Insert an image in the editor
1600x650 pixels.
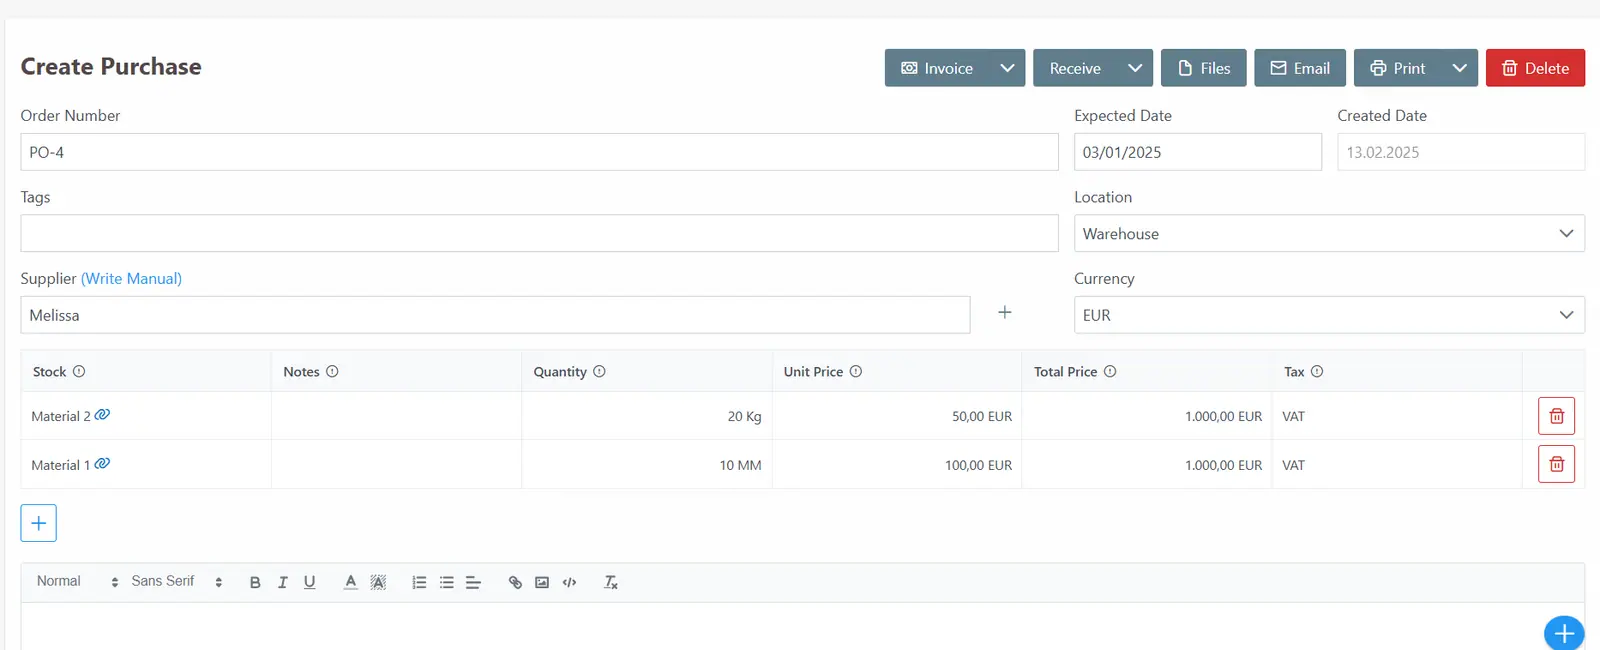(x=542, y=582)
